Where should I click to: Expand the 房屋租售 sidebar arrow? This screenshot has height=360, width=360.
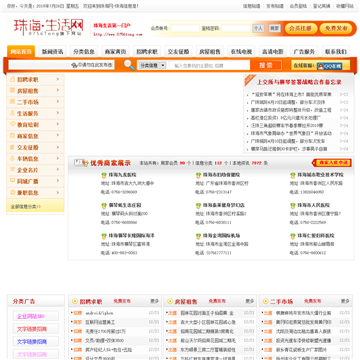coord(58,90)
